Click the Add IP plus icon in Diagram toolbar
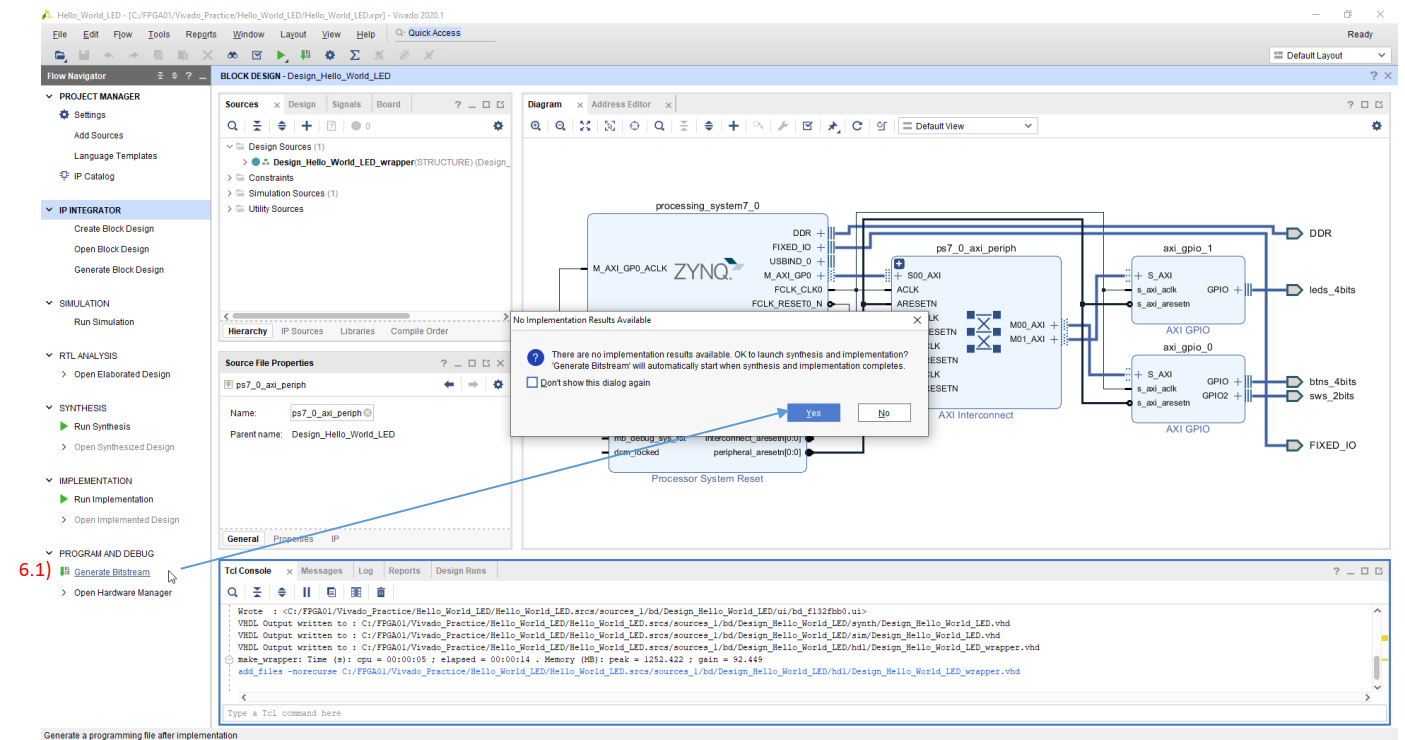The image size is (1405, 740). 733,126
